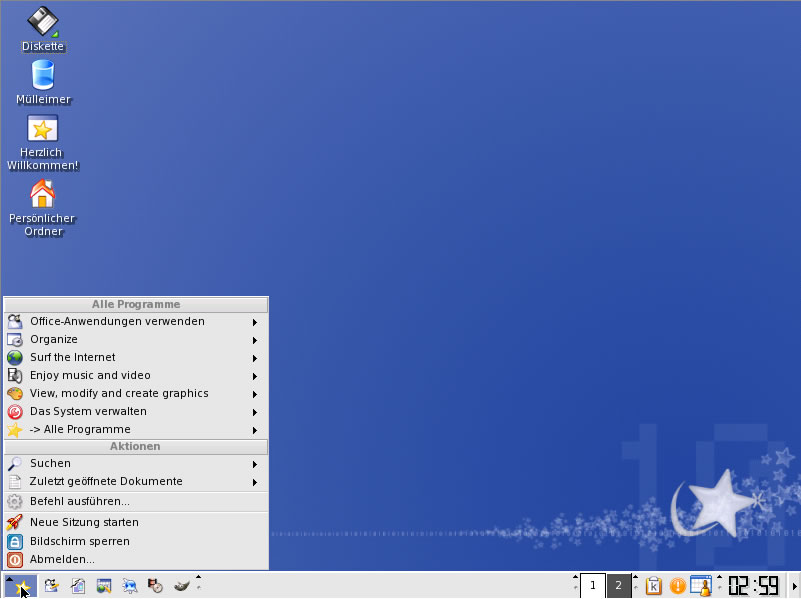Click Befehl ausführen... in the menu
The image size is (801, 599).
tap(80, 502)
